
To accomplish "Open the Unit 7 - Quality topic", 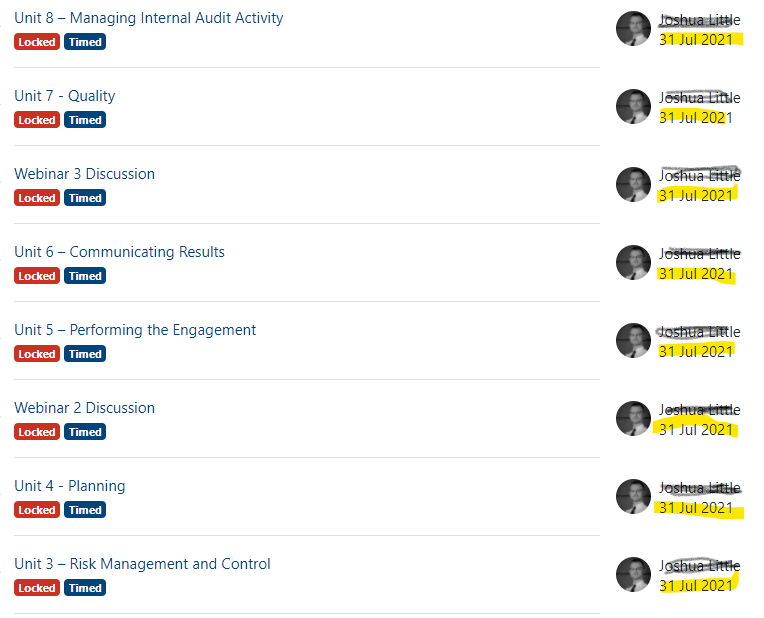I will tap(65, 96).
